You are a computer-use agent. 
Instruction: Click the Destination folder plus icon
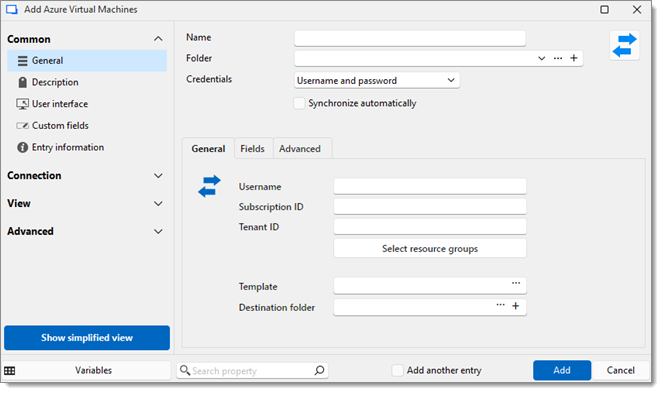click(x=515, y=306)
